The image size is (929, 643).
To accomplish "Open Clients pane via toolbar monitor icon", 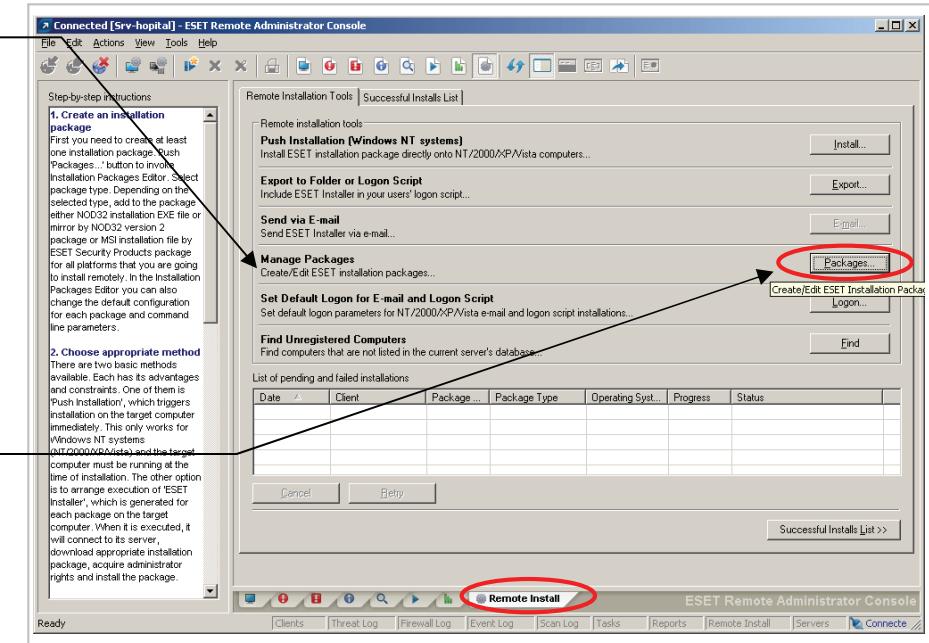I will point(304,66).
